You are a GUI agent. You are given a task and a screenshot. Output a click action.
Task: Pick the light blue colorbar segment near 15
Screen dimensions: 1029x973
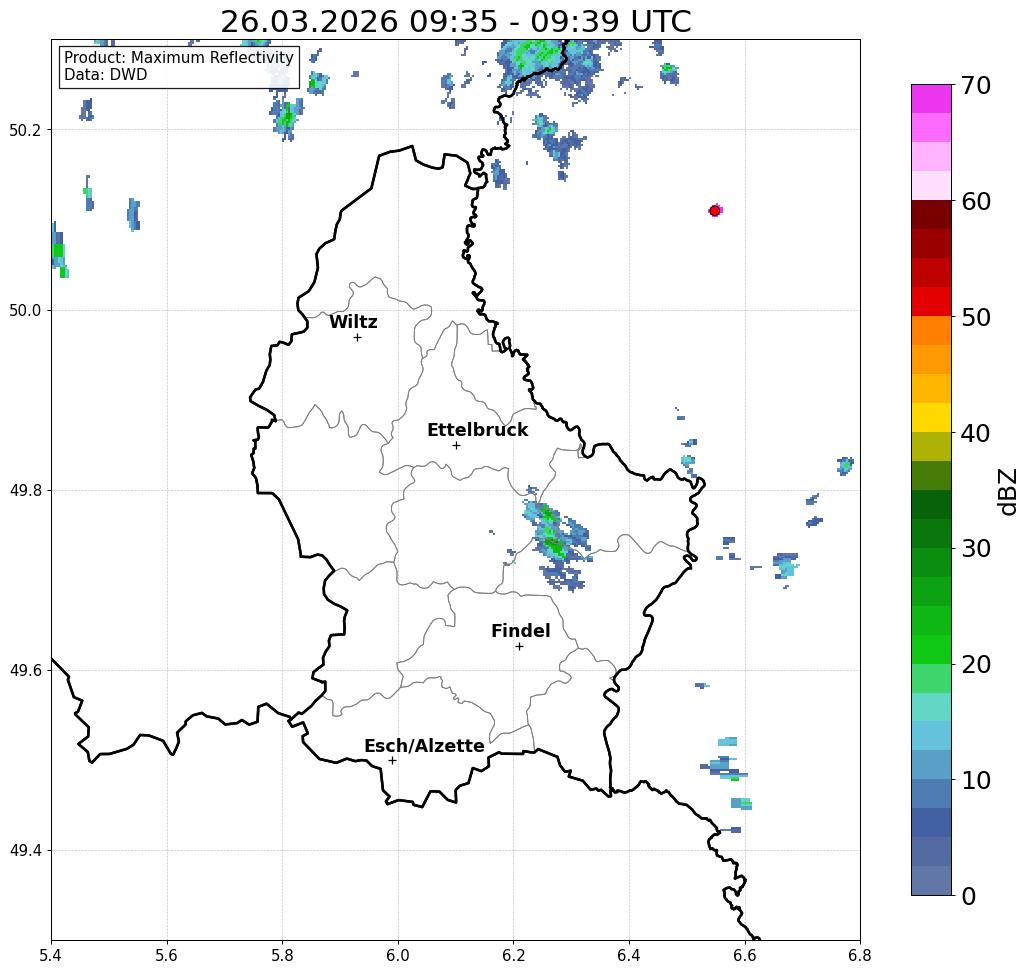pos(931,736)
